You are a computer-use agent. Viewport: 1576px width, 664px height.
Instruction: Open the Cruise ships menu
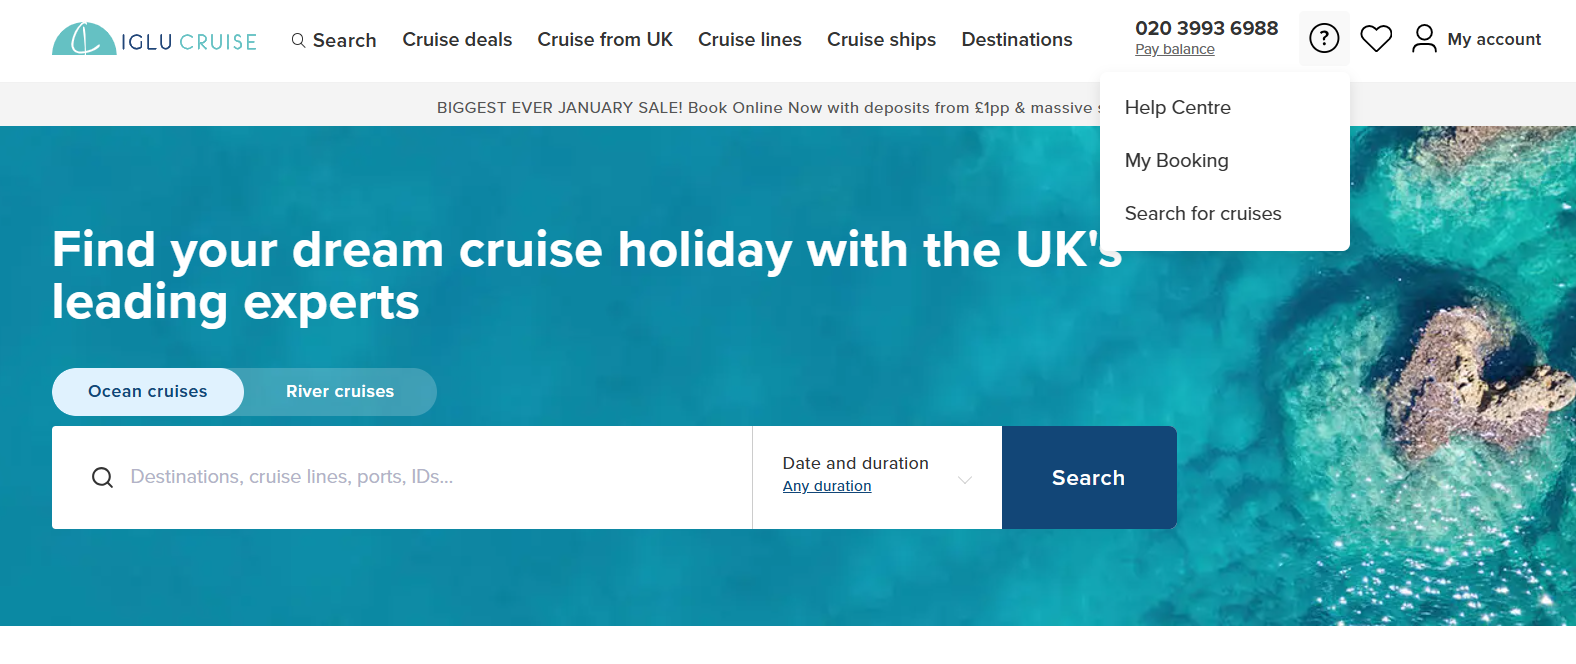[881, 40]
